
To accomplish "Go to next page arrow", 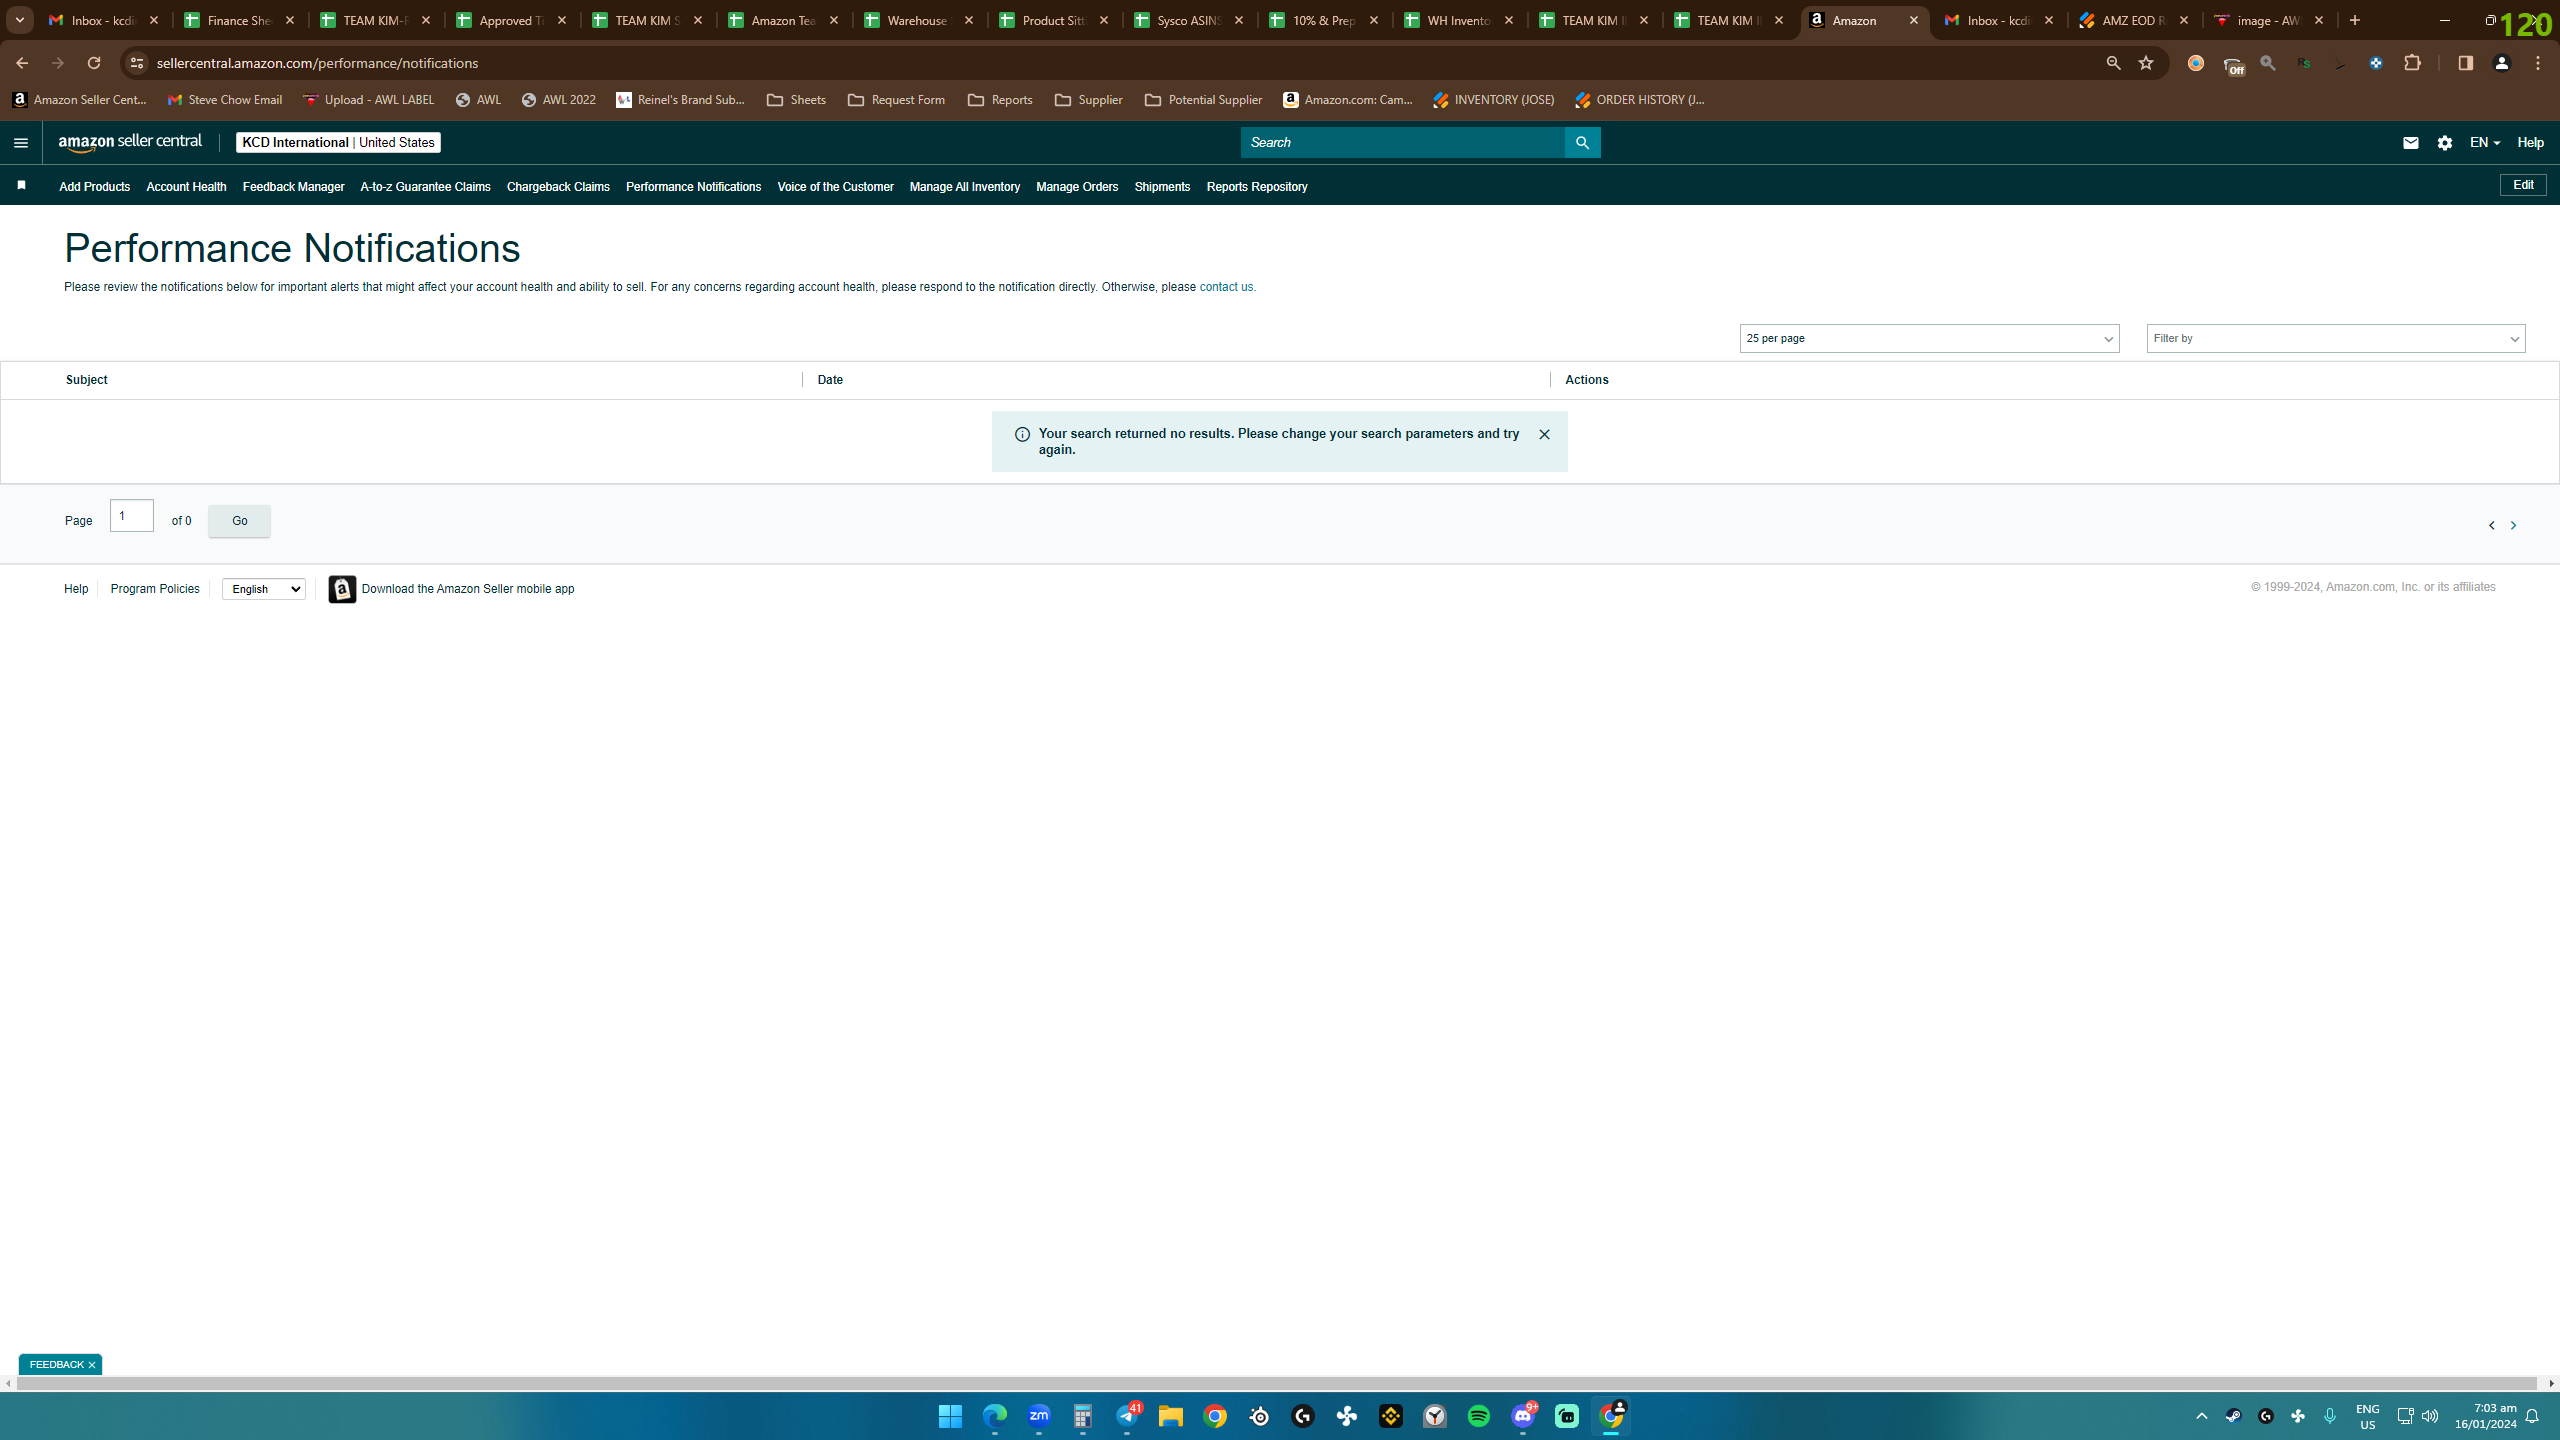I will [2513, 525].
